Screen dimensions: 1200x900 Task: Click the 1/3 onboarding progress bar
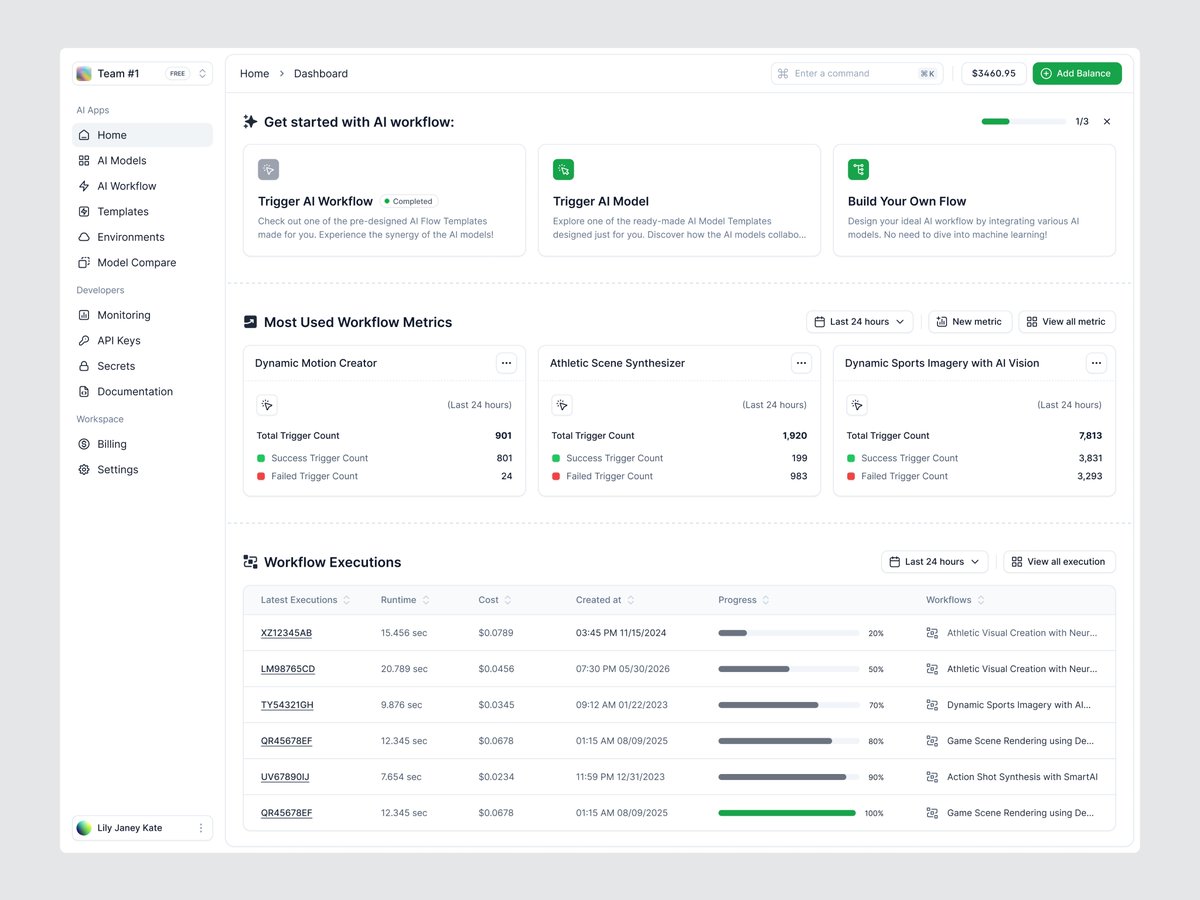(x=1024, y=121)
